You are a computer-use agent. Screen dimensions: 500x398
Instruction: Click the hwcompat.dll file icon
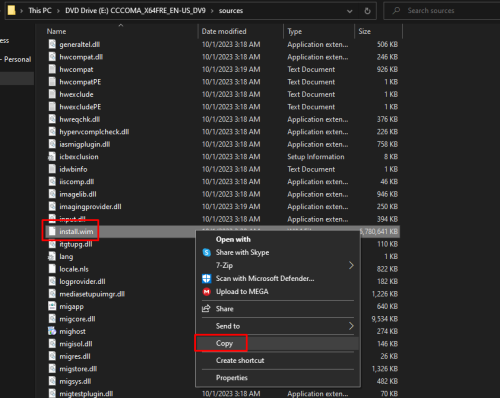[x=52, y=57]
